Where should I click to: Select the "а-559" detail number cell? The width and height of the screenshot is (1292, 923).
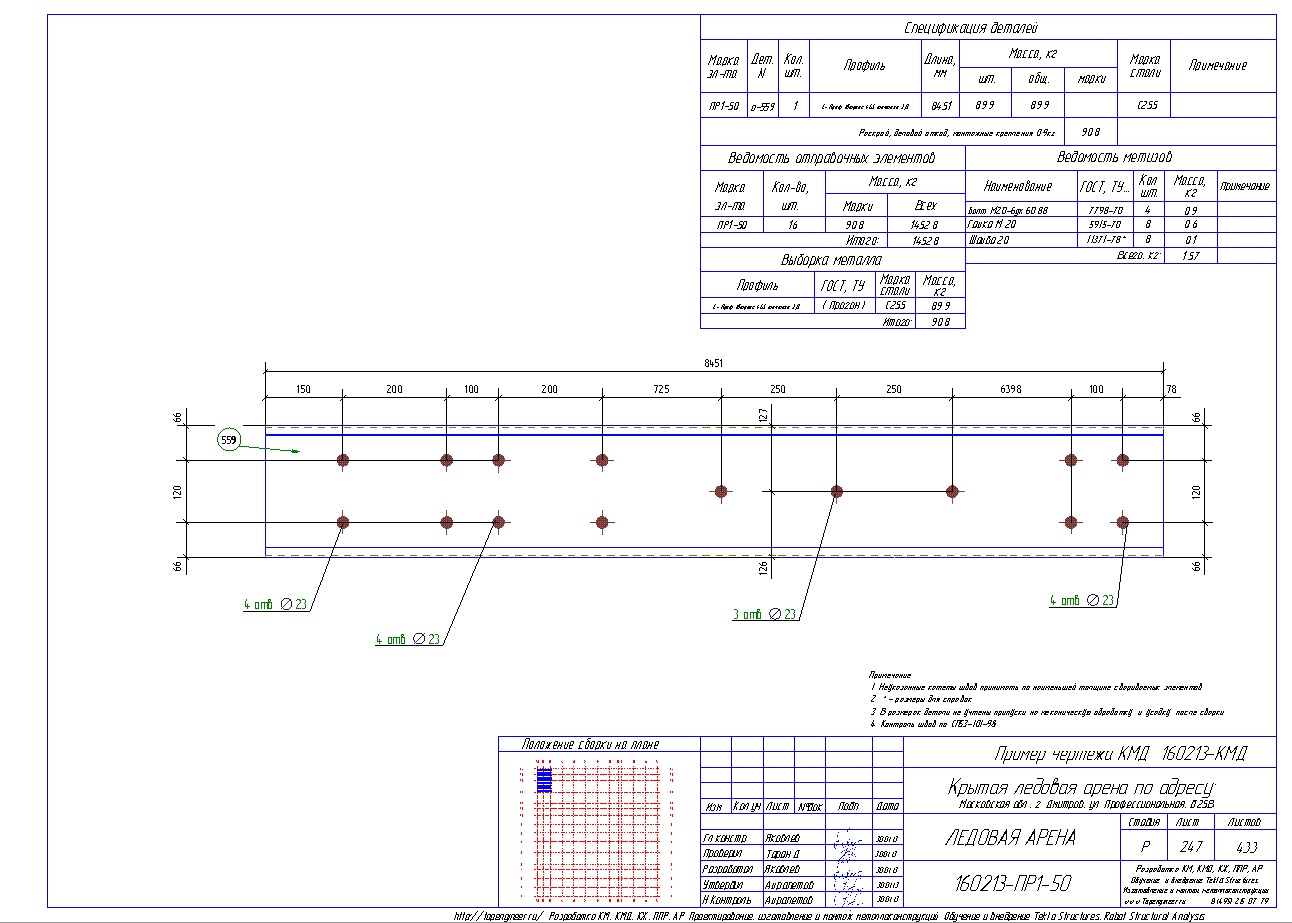point(763,105)
